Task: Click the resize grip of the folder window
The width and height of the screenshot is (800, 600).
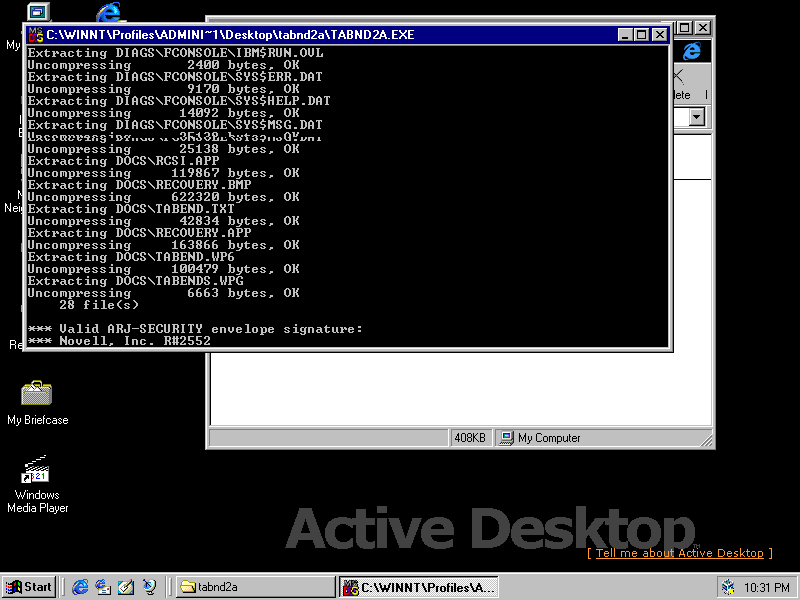Action: (x=706, y=439)
